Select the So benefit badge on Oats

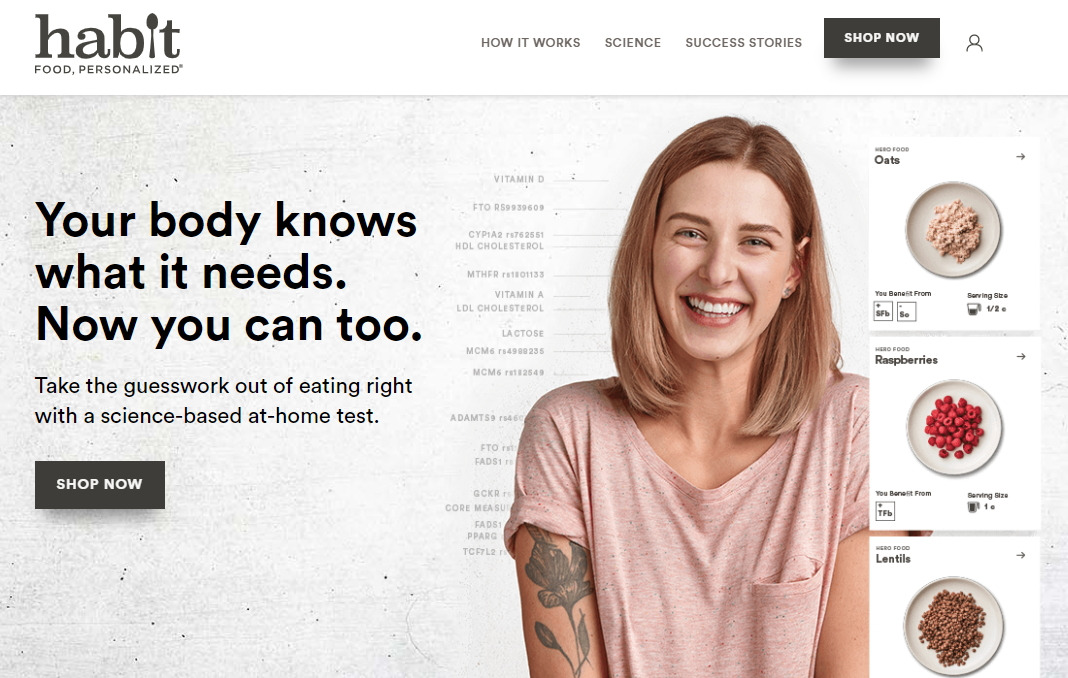906,312
